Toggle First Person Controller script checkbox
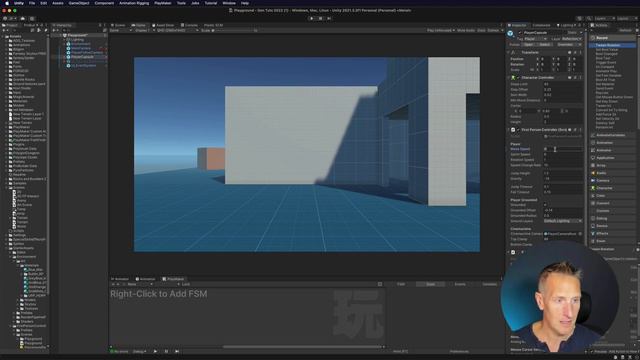Viewport: 640px width, 360px height. (518, 130)
